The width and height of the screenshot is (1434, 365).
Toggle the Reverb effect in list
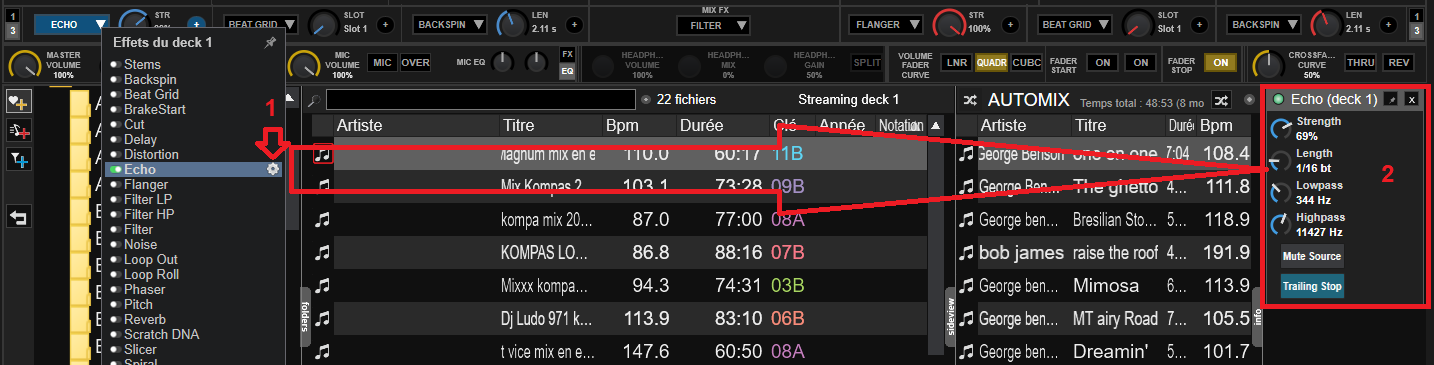point(116,320)
